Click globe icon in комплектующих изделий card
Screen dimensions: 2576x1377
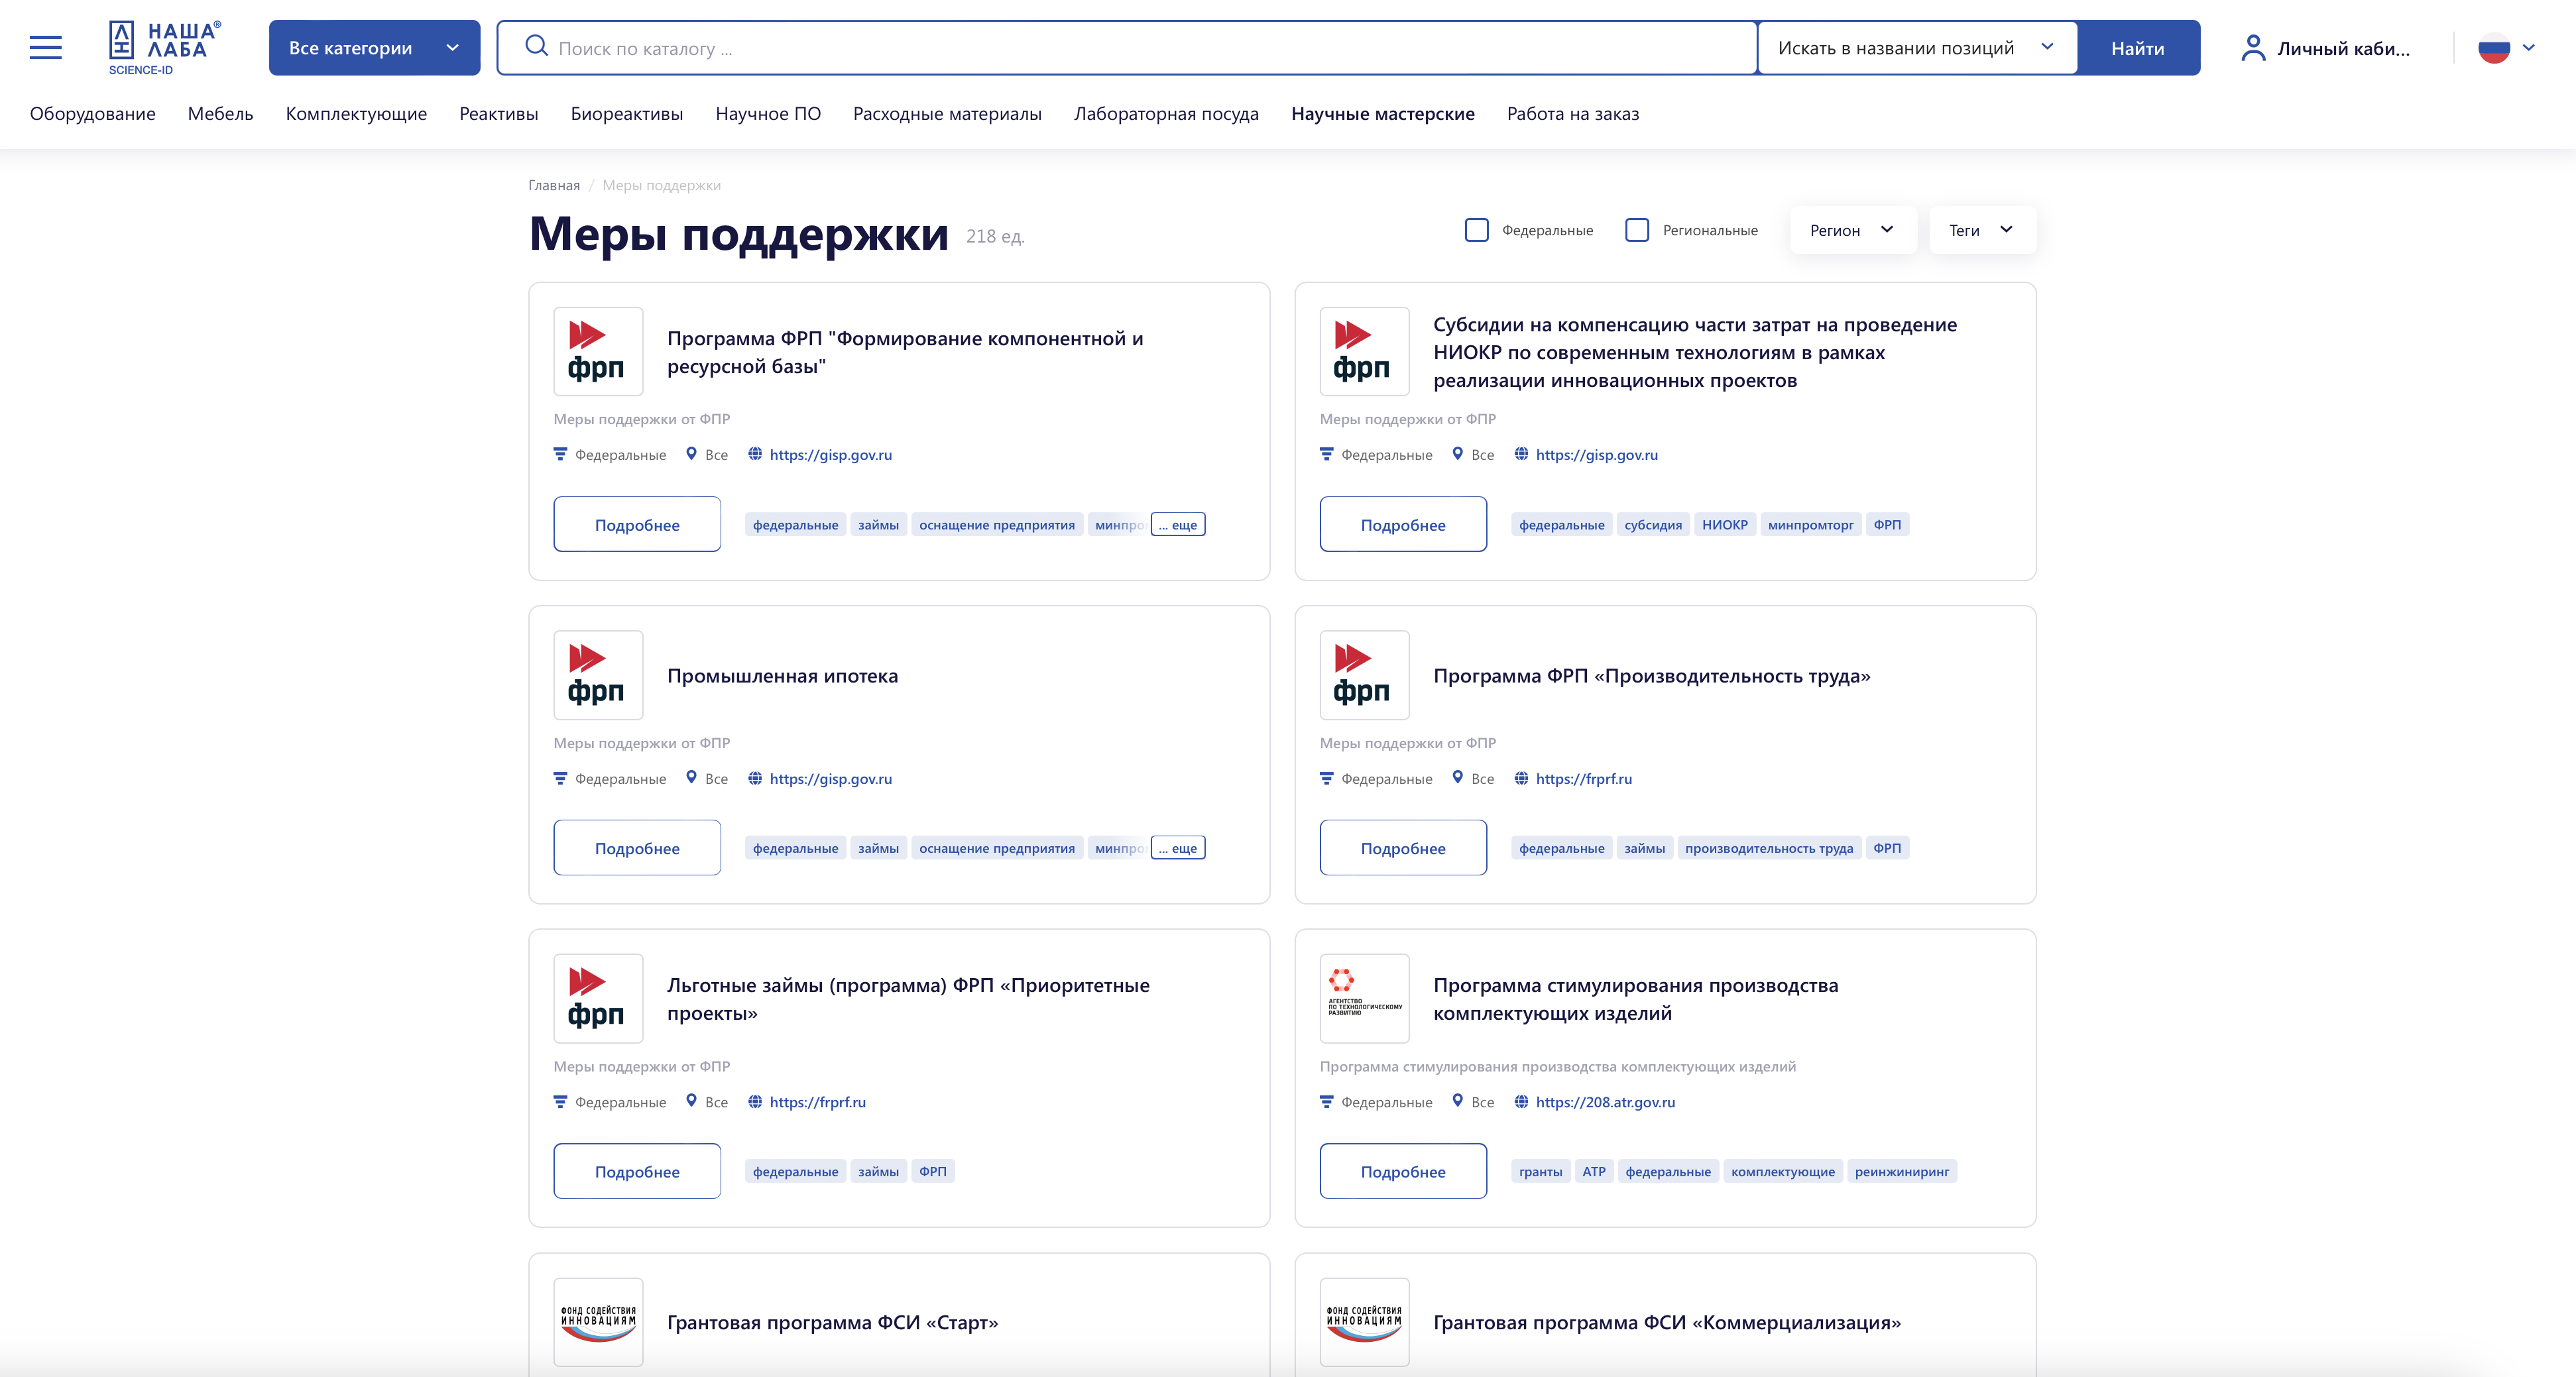(x=1521, y=1101)
